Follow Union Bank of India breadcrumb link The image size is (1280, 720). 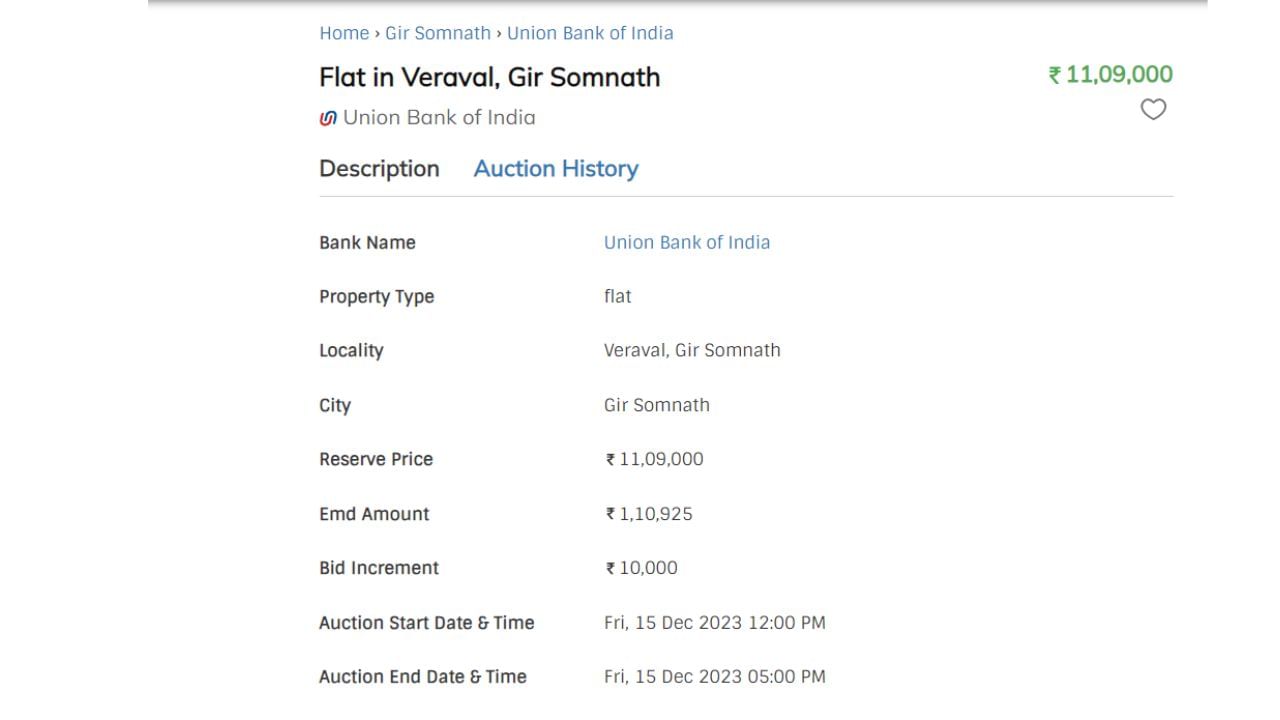tap(590, 33)
